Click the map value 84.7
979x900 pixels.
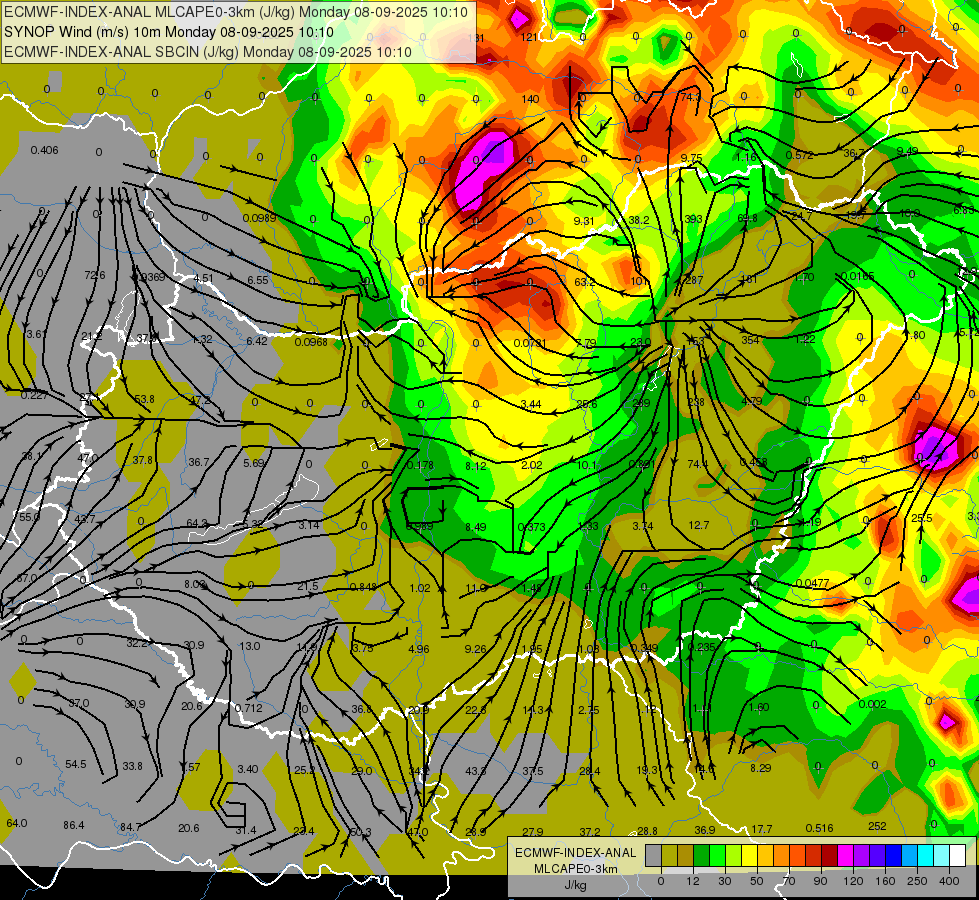130,827
